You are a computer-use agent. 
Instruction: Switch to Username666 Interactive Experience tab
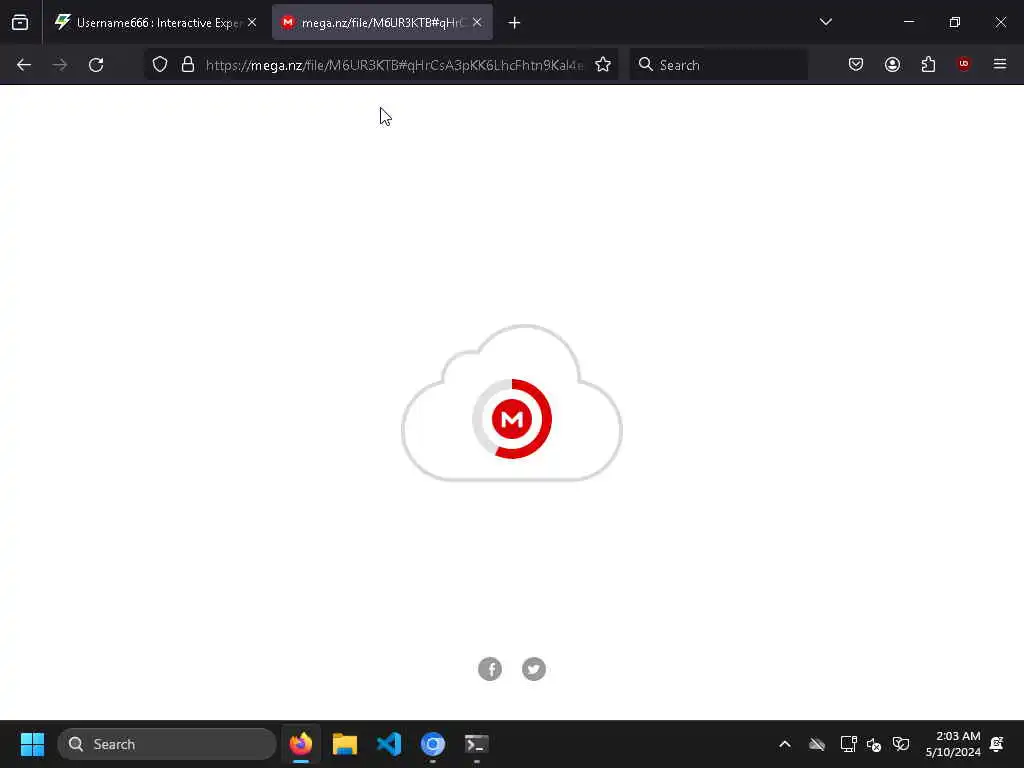(155, 23)
